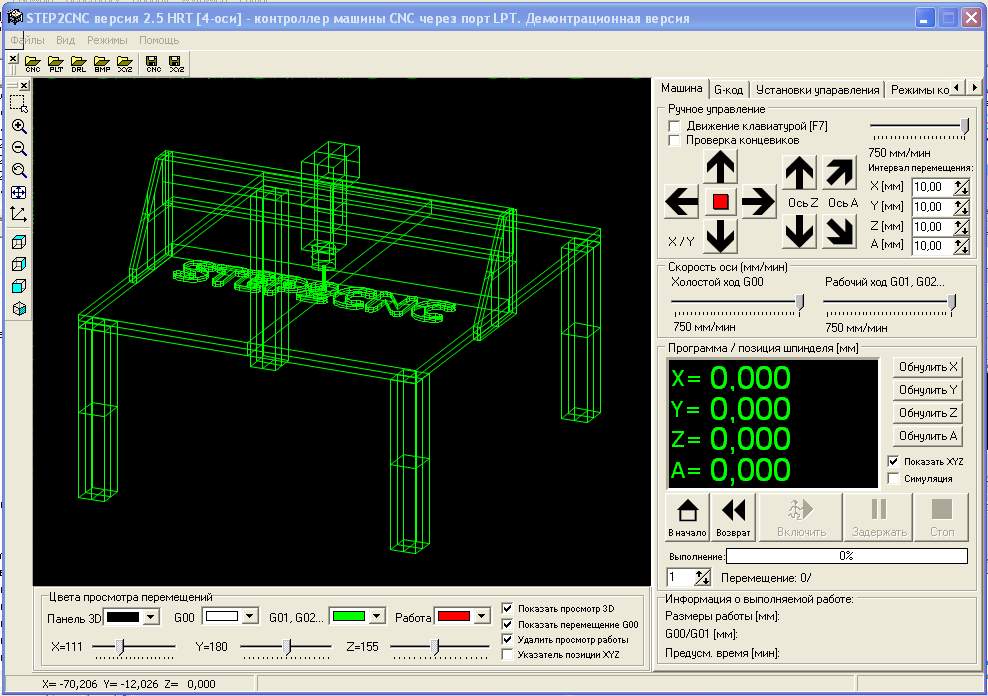
Task: Select the rectangular selection zoom tool
Action: coord(19,104)
